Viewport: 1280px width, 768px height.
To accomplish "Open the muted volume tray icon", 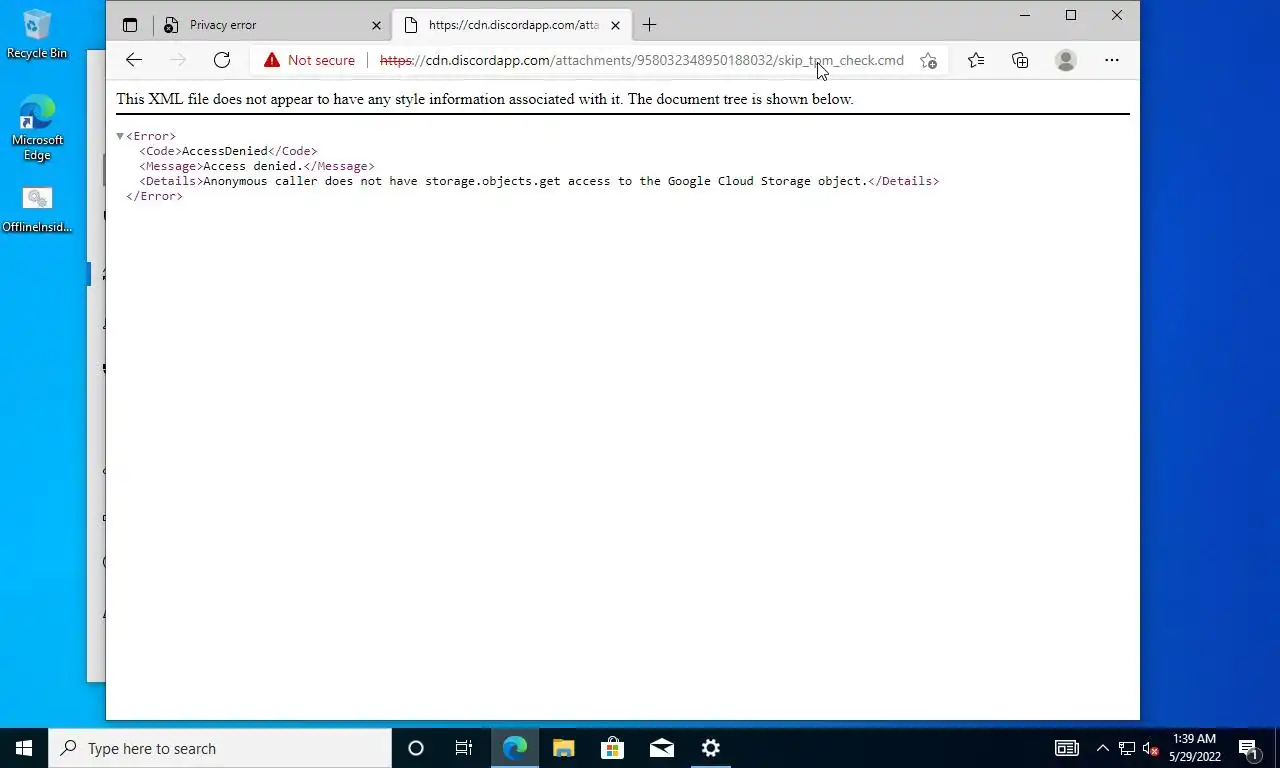I will point(1150,748).
